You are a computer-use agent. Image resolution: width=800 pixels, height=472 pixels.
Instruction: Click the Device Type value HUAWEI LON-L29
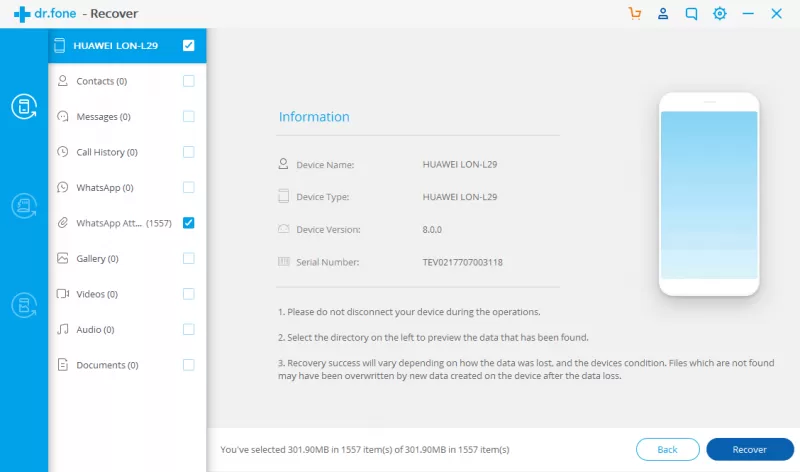[x=460, y=197]
